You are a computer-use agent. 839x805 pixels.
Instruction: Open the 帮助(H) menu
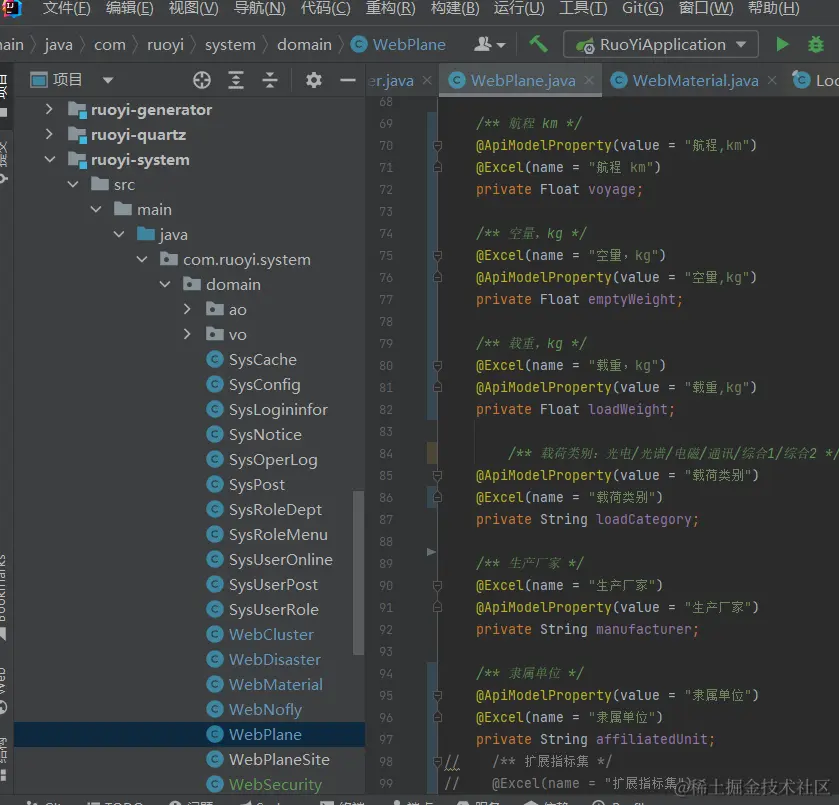pyautogui.click(x=773, y=8)
